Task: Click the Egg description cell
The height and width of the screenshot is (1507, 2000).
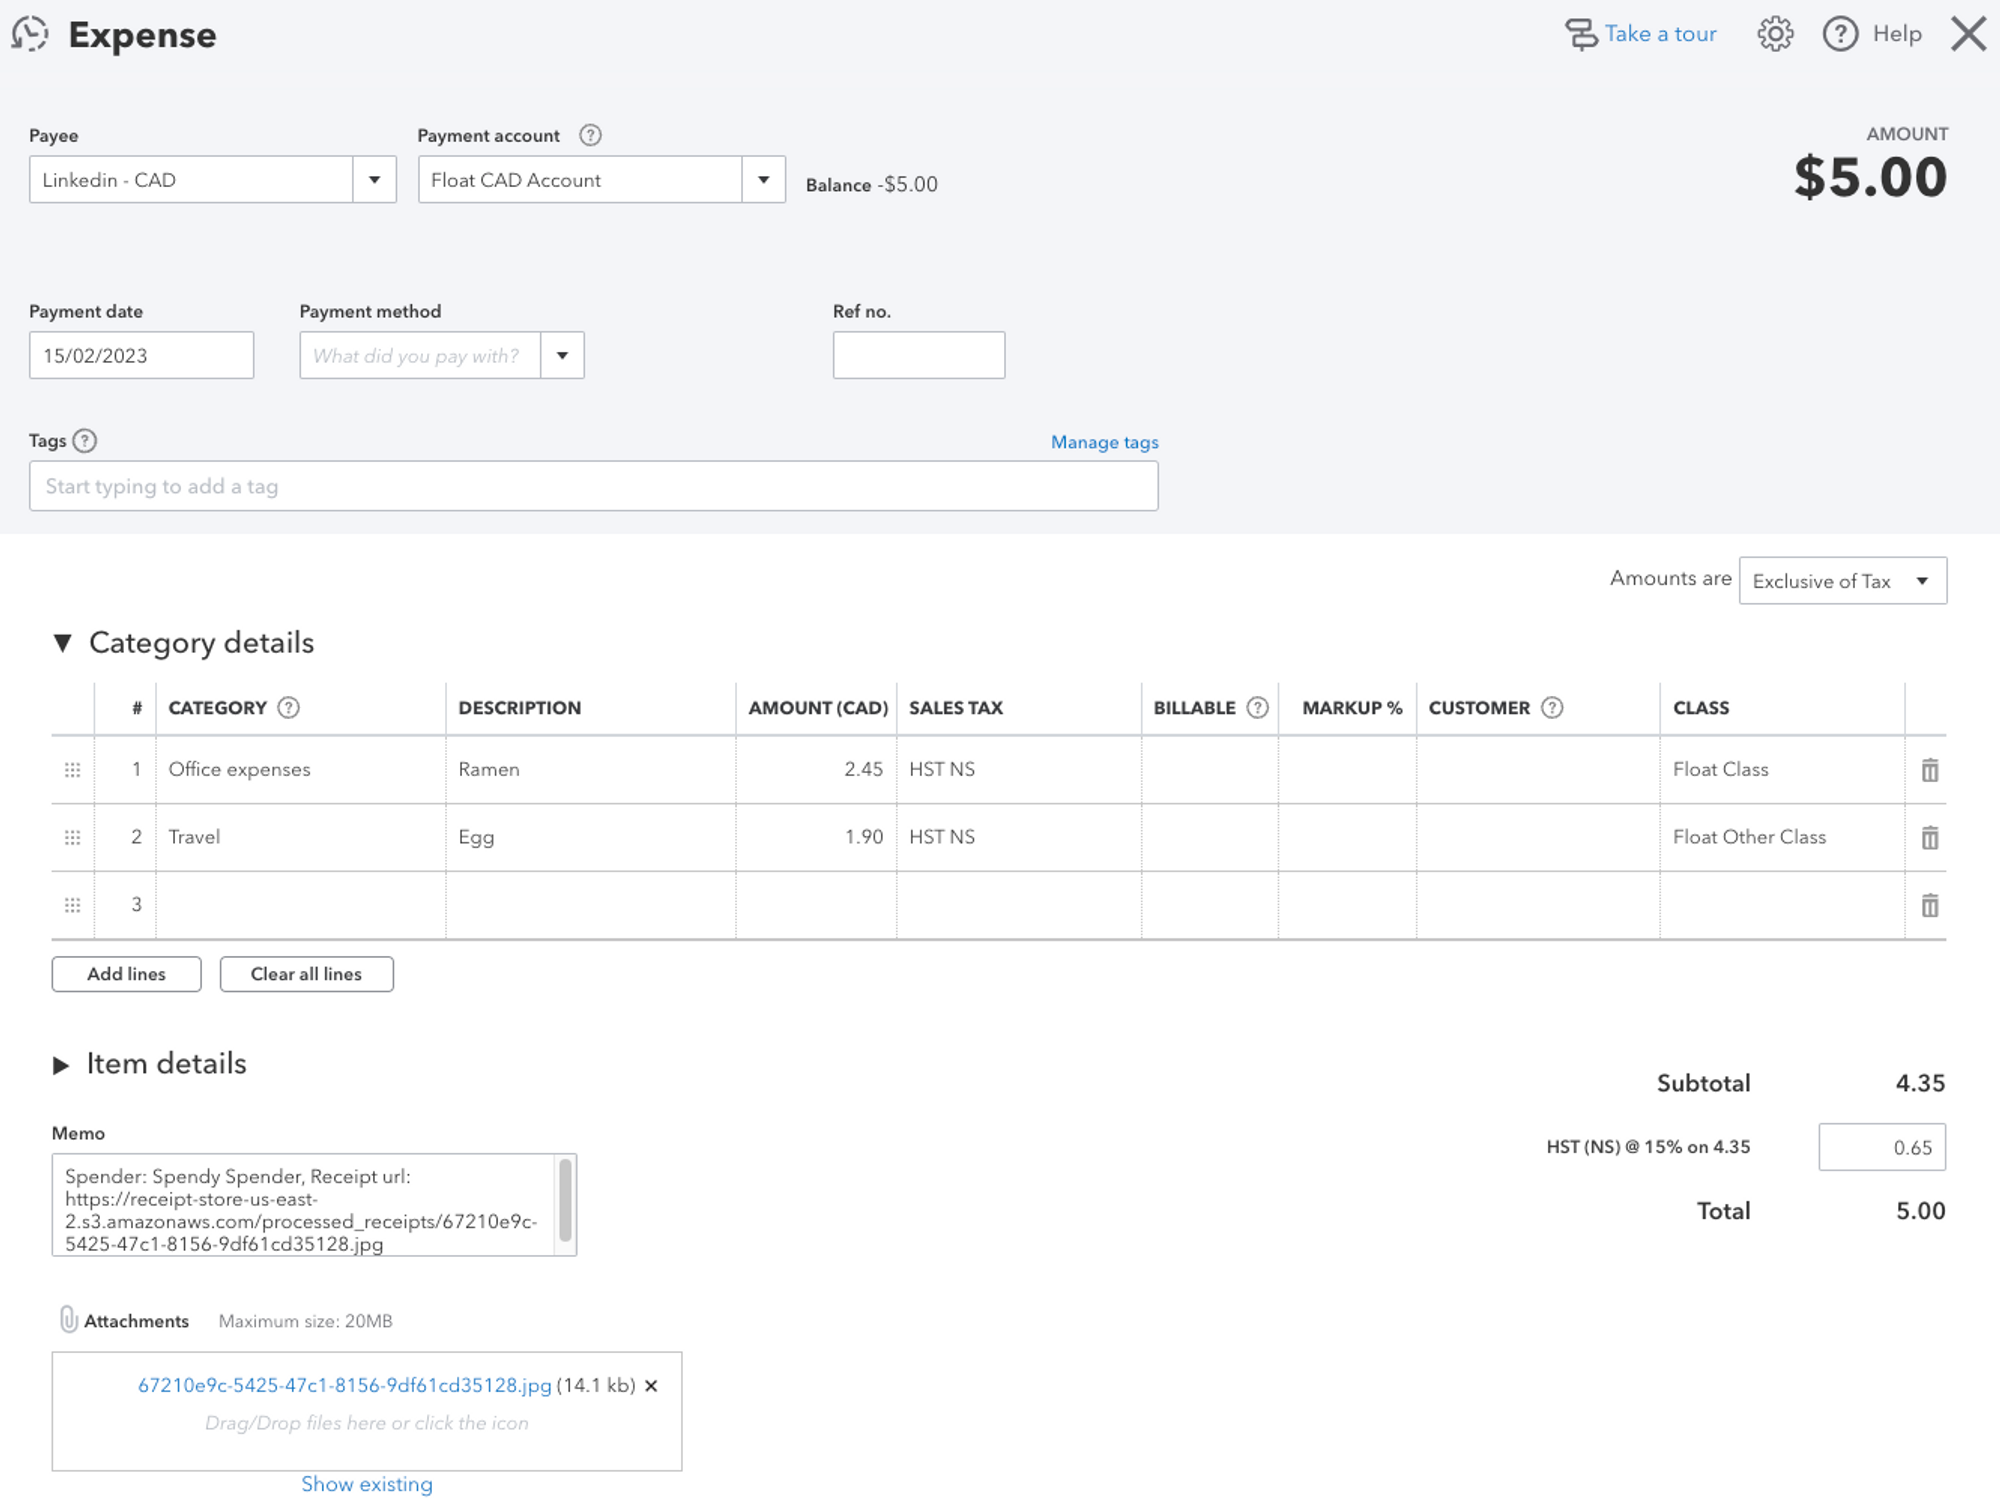Action: 590,838
